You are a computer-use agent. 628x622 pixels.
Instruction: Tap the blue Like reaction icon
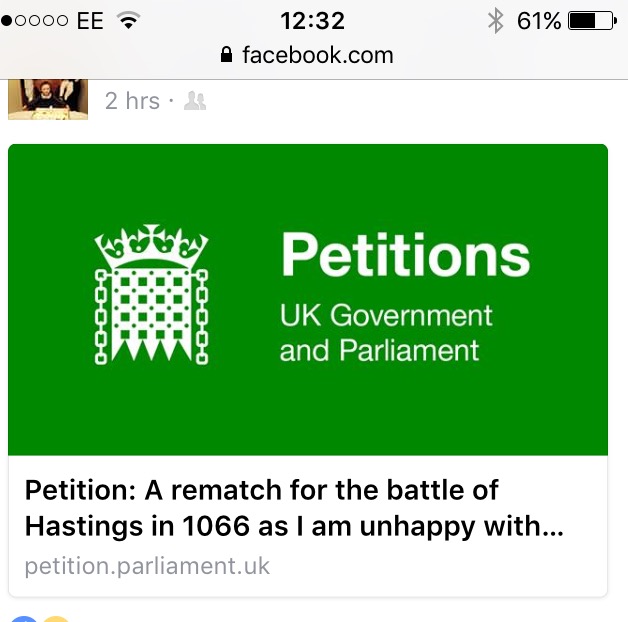point(24,619)
